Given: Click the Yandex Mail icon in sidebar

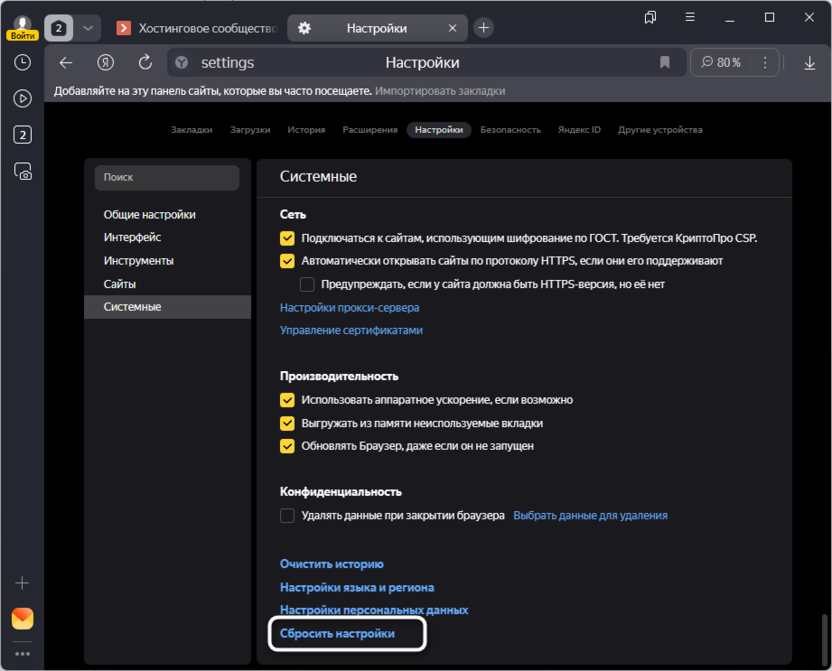Looking at the screenshot, I should (x=22, y=618).
